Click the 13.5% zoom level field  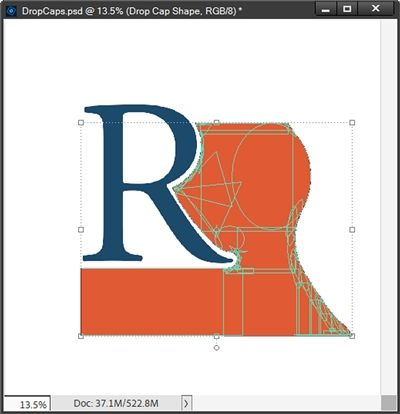point(27,404)
